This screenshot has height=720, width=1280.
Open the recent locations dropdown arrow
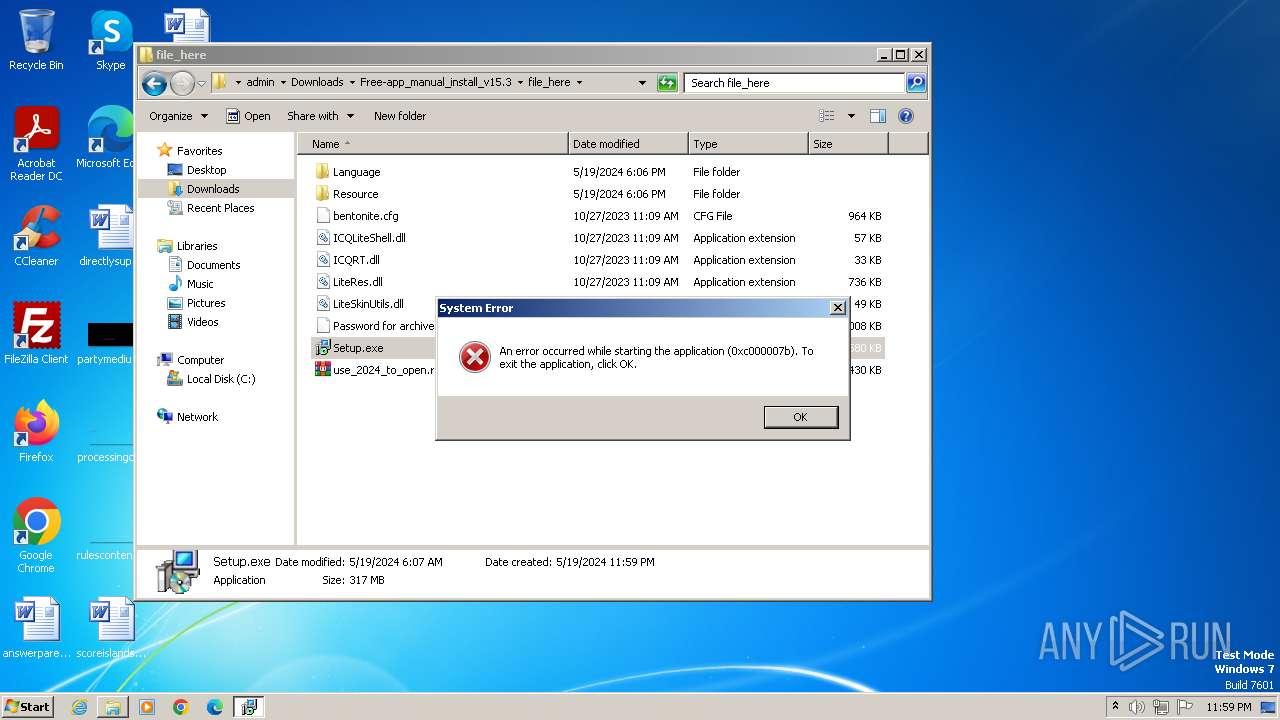(201, 83)
